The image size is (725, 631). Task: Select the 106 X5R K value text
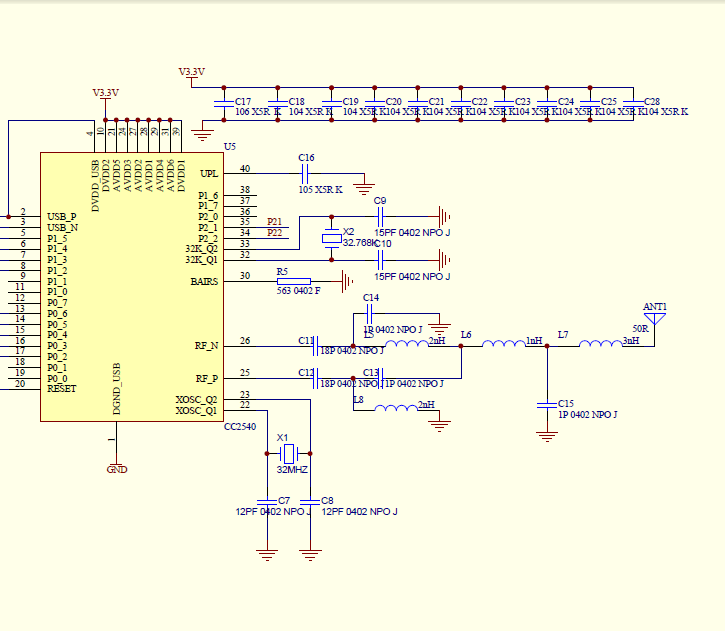tap(258, 112)
